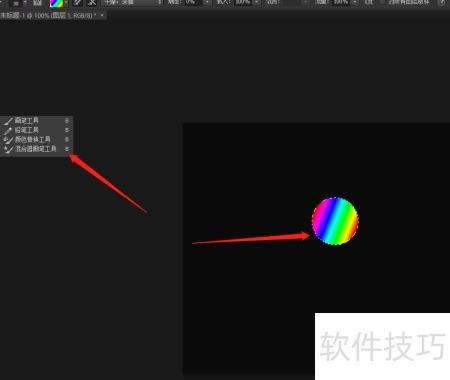
Task: Toggle clean brush after each stroke
Action: click(92, 3)
